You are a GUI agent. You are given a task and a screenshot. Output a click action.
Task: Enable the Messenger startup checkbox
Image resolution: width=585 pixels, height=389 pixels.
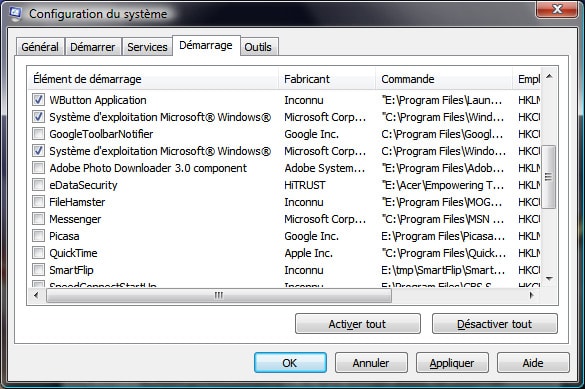coord(38,219)
